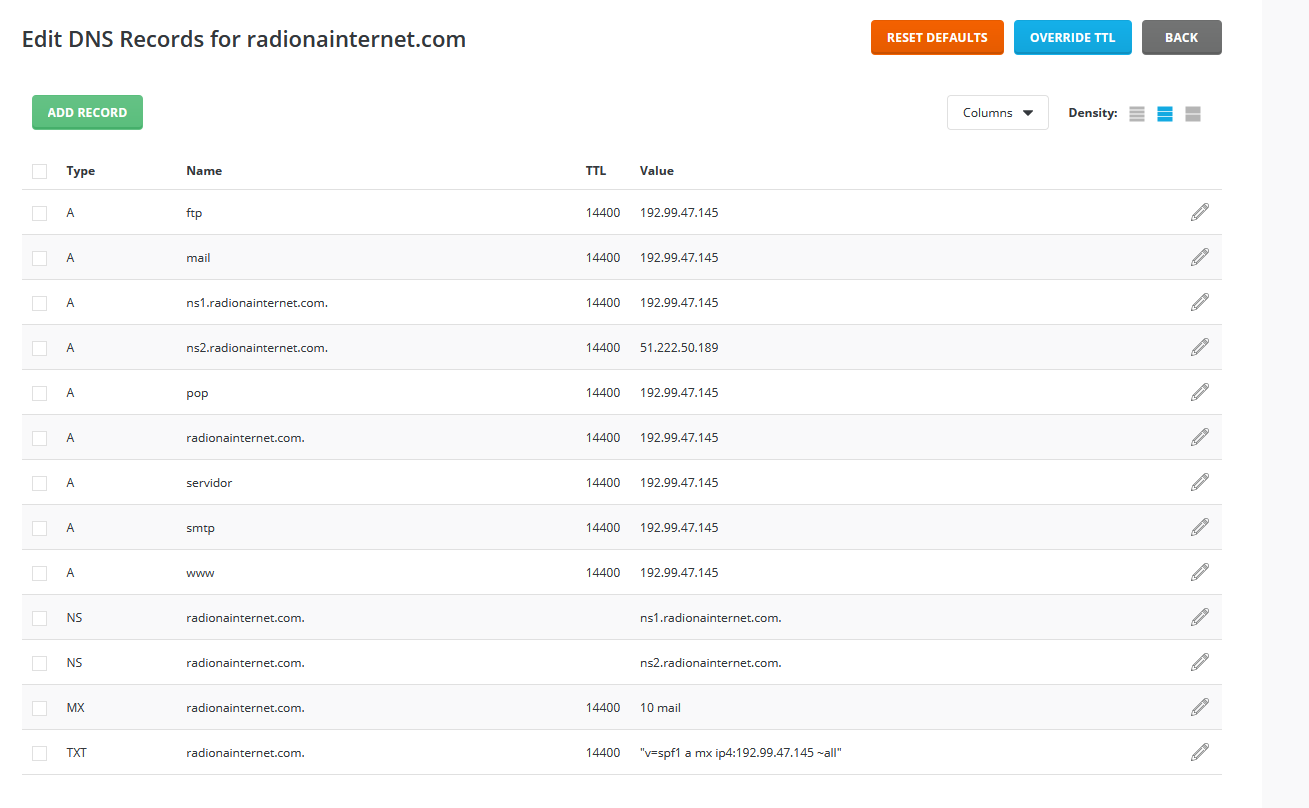Click the Reset Defaults button
This screenshot has height=808, width=1309.
(937, 38)
